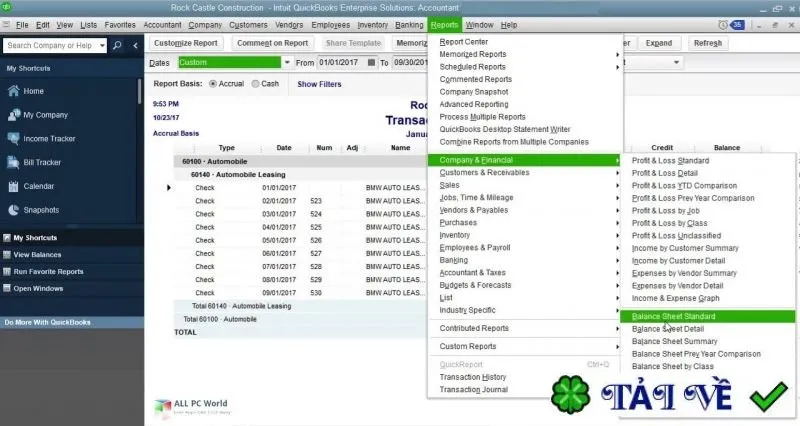Click the From date input field

(341, 62)
